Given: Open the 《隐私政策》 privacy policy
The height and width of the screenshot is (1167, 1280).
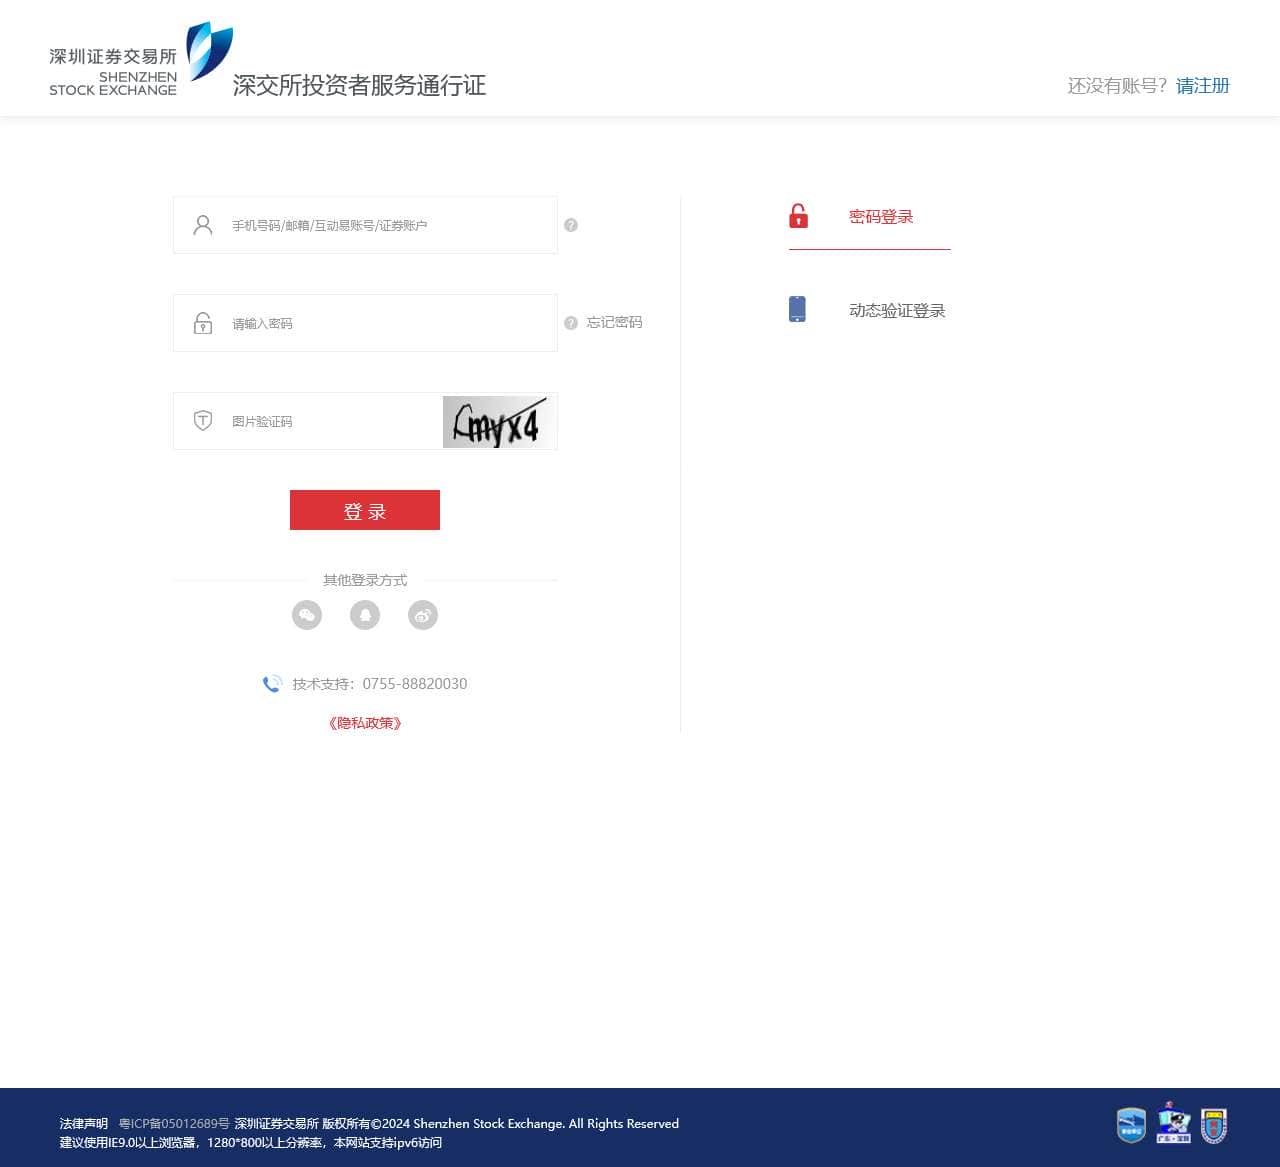Looking at the screenshot, I should click(x=365, y=723).
